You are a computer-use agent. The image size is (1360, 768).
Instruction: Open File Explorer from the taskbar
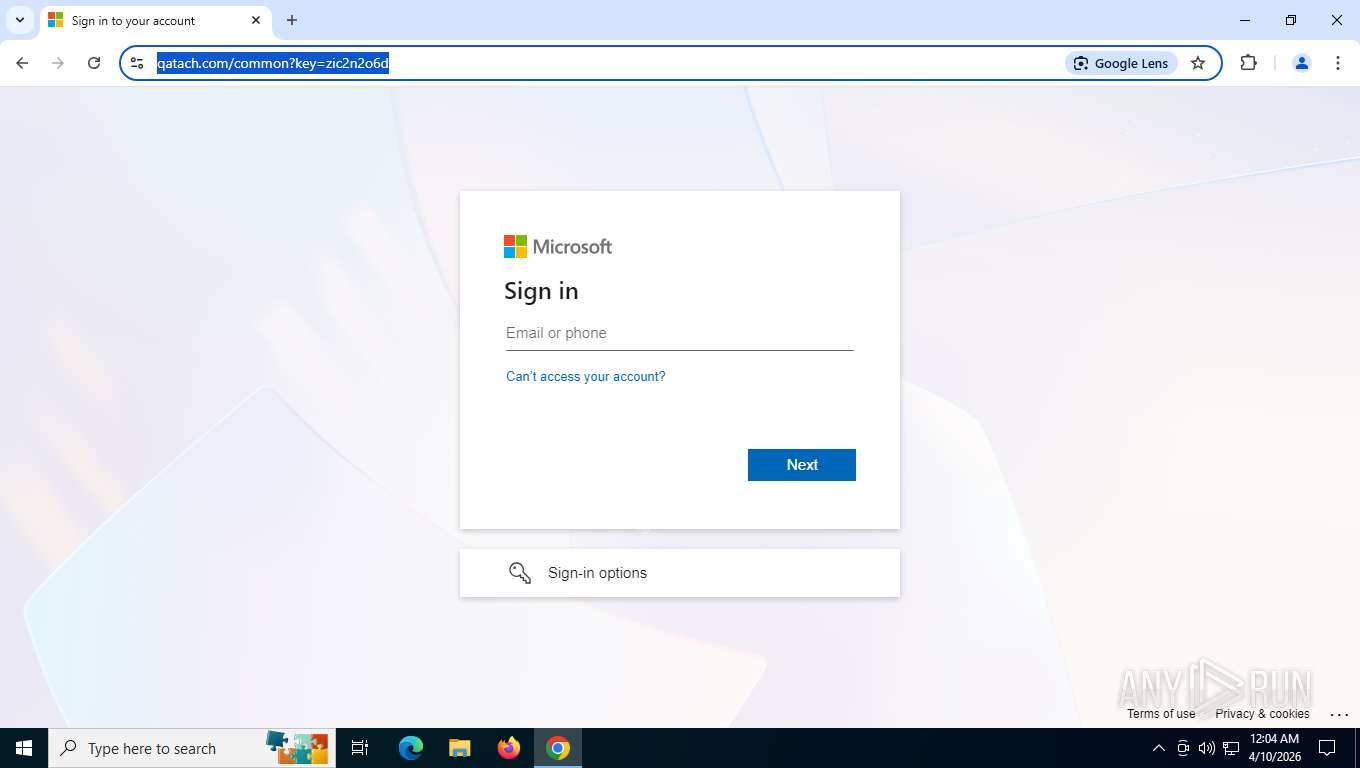[460, 748]
